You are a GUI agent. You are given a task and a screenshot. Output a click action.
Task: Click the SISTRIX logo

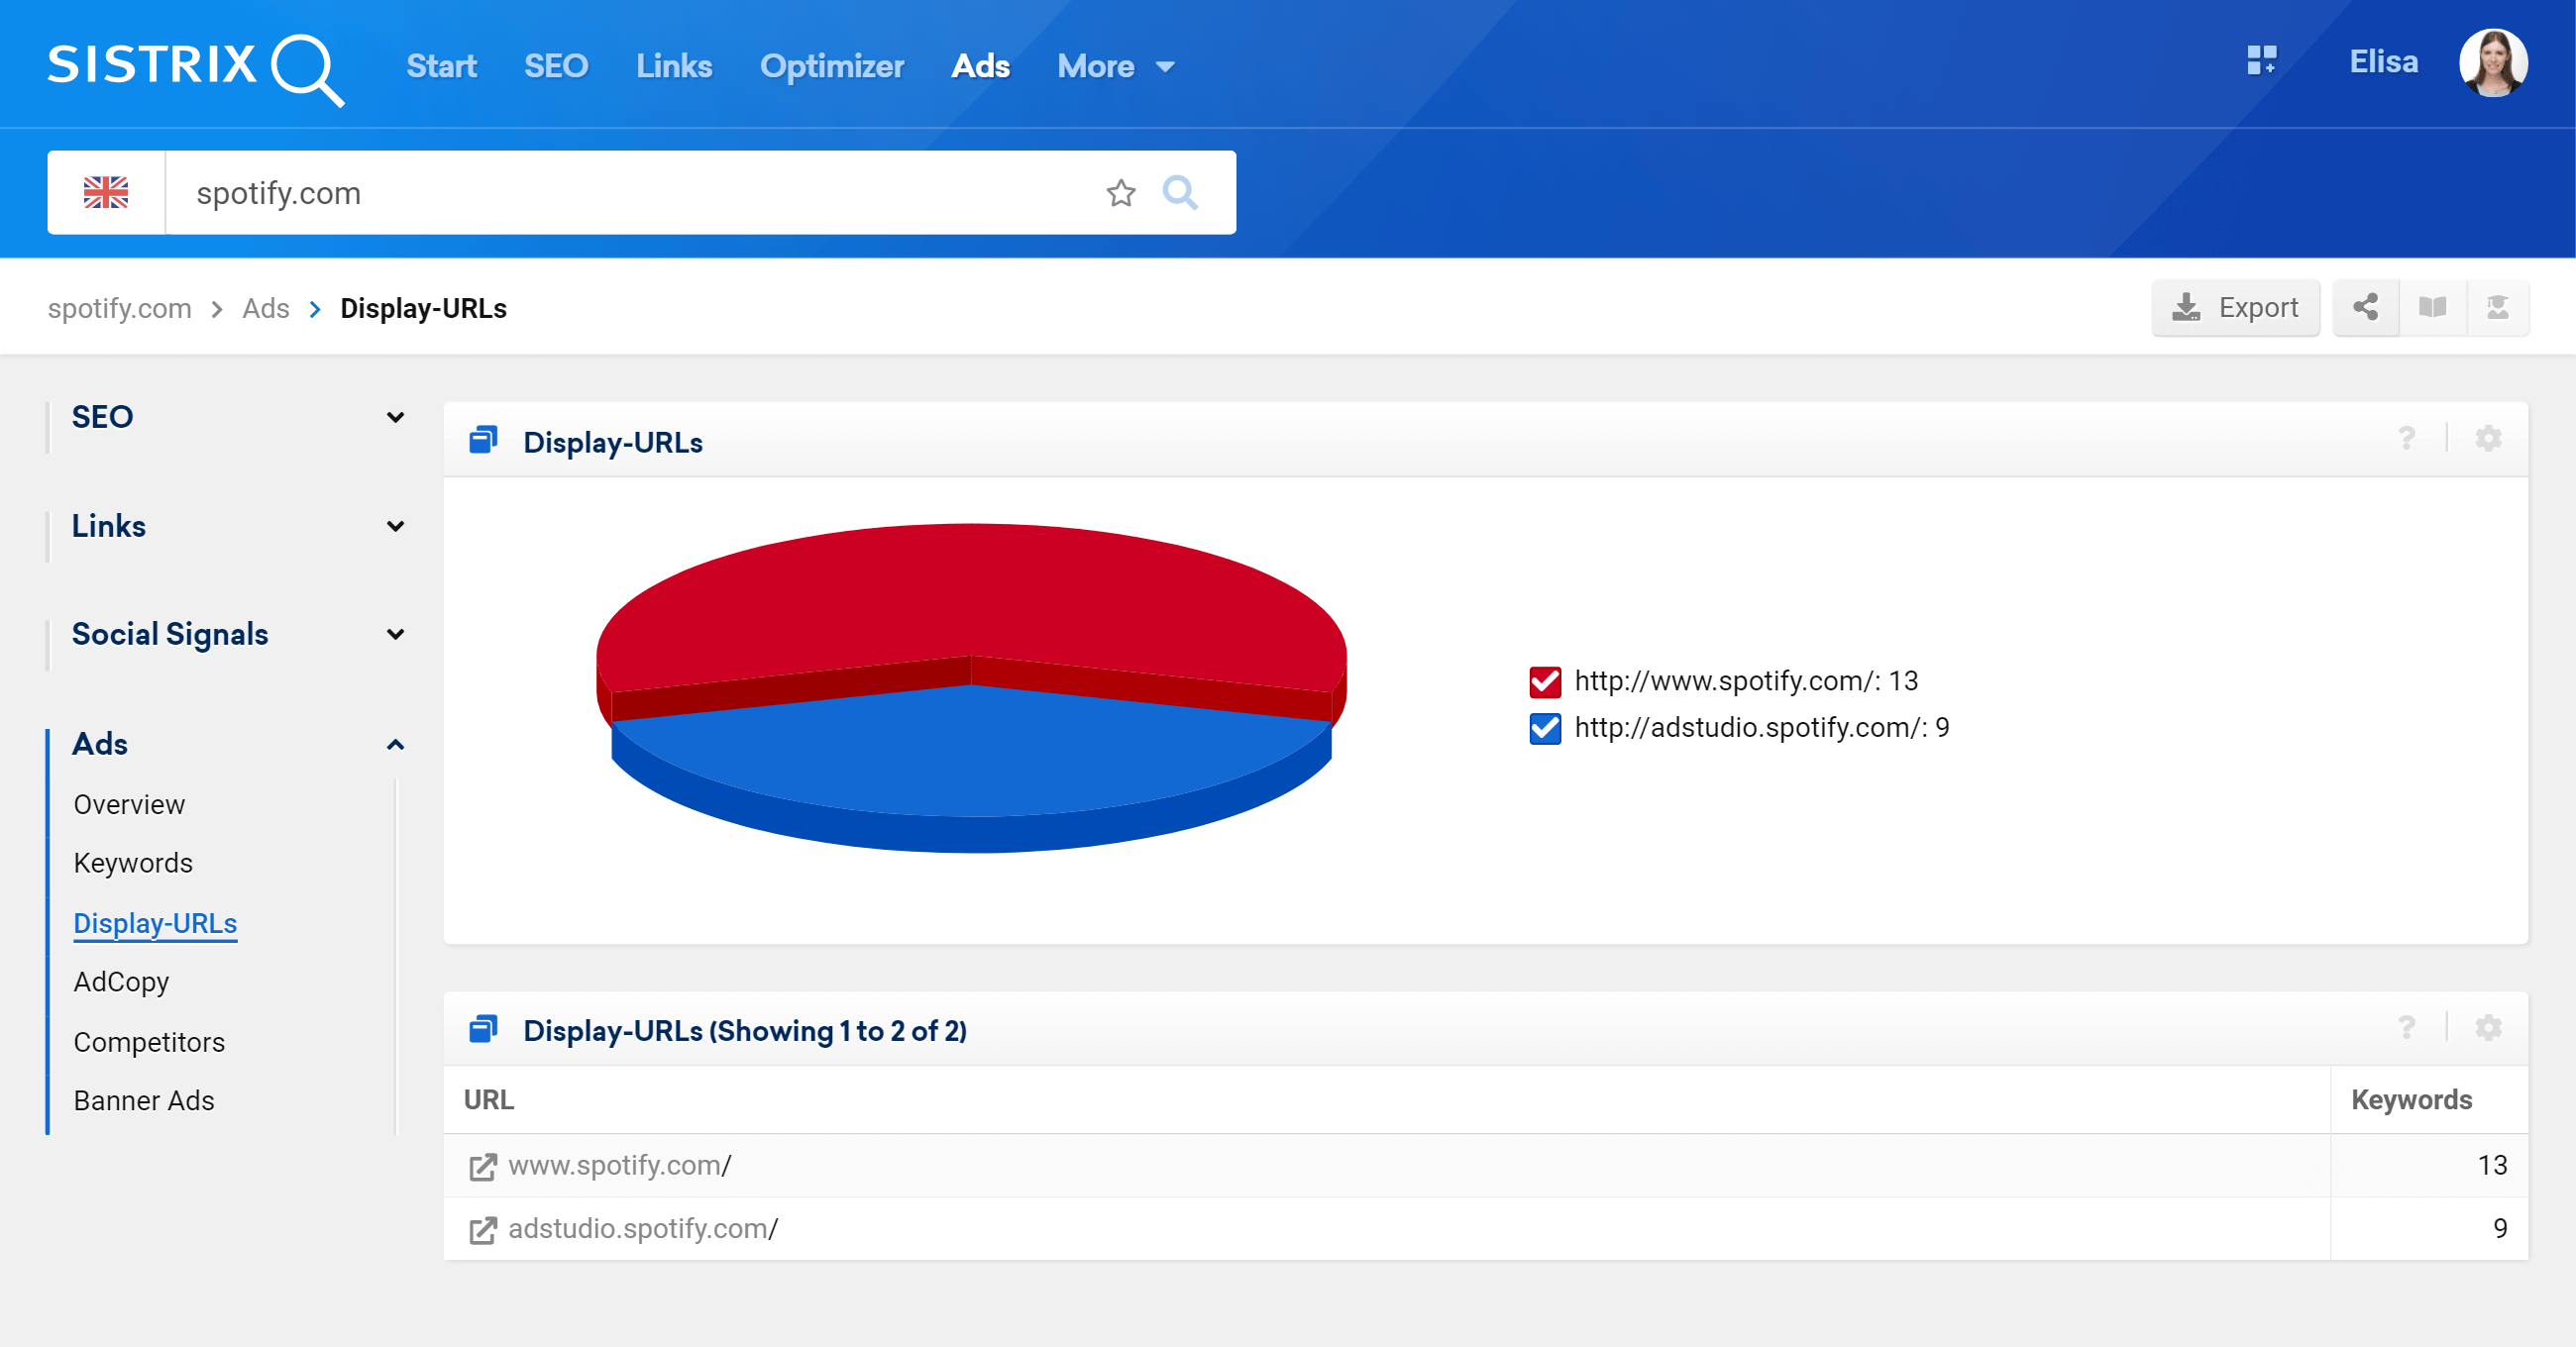tap(196, 68)
